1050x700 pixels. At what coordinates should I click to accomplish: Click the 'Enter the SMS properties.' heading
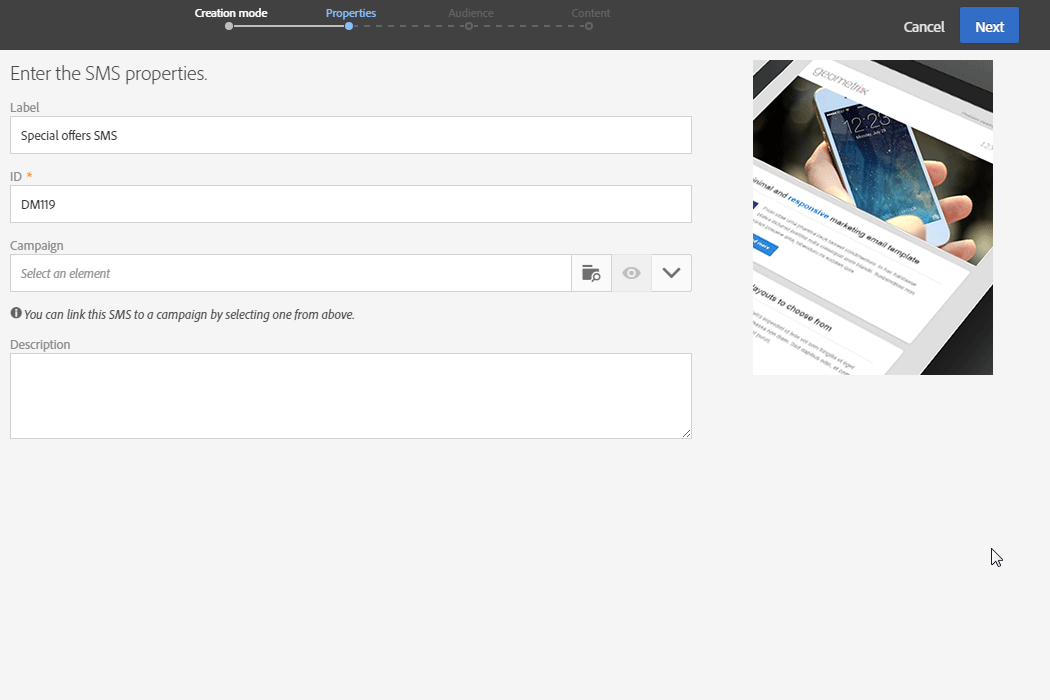click(108, 73)
